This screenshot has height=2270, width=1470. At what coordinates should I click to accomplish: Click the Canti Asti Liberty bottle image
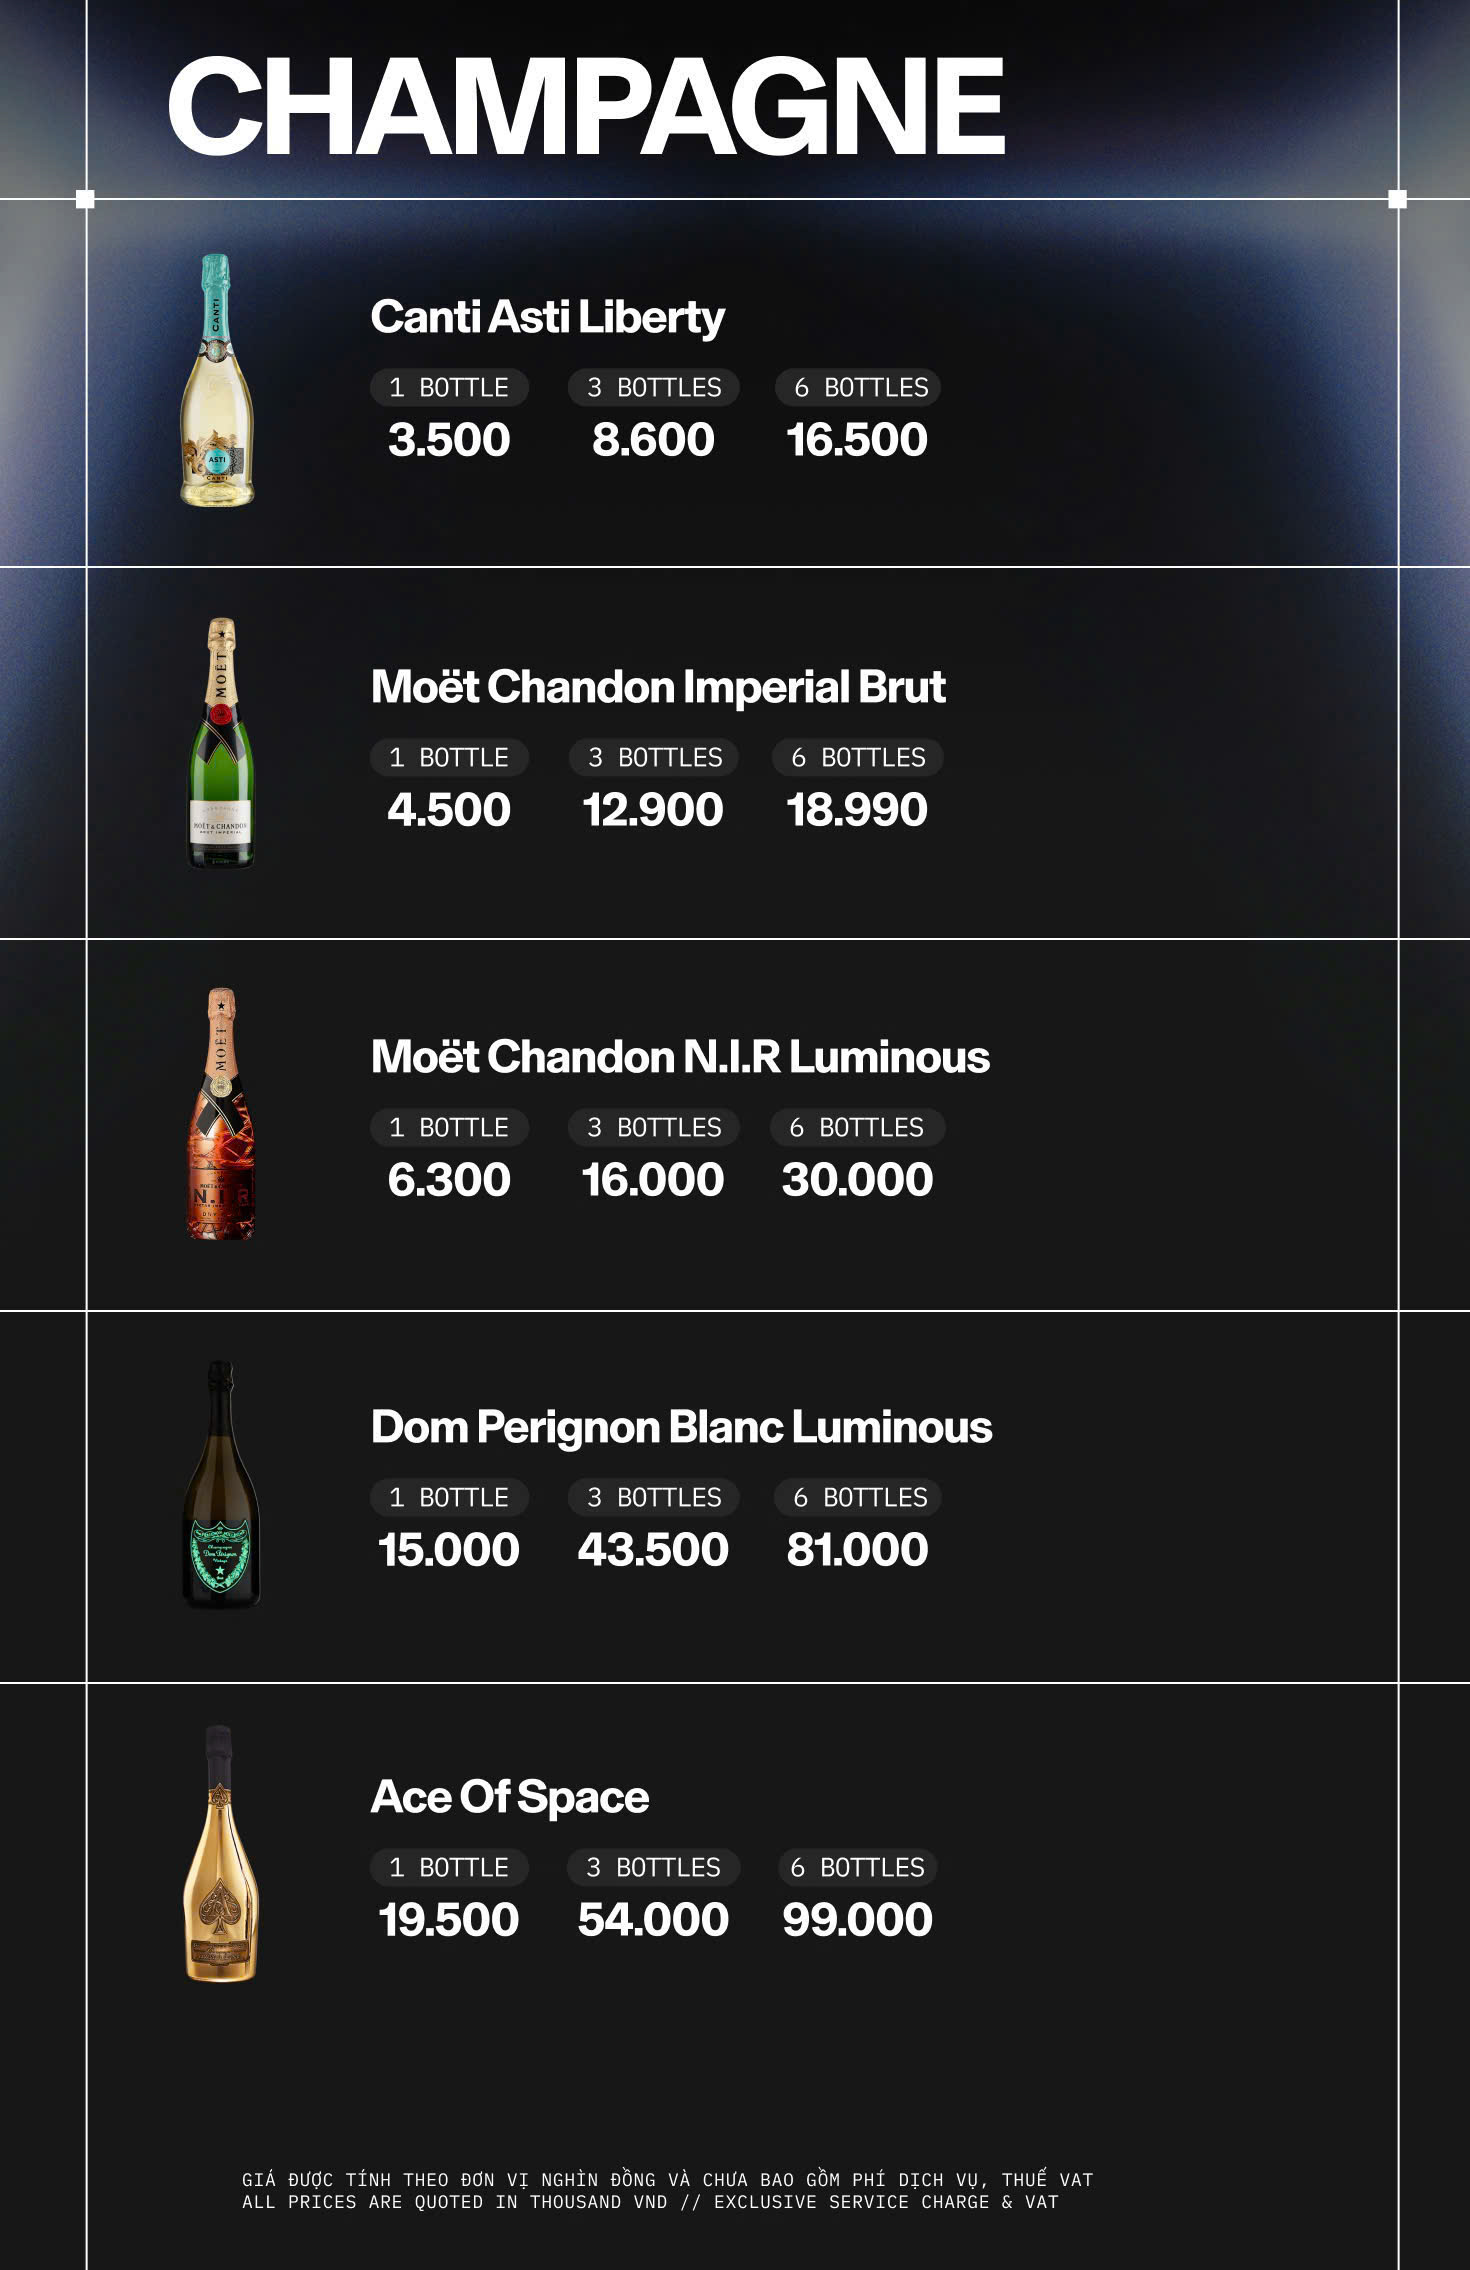[217, 381]
